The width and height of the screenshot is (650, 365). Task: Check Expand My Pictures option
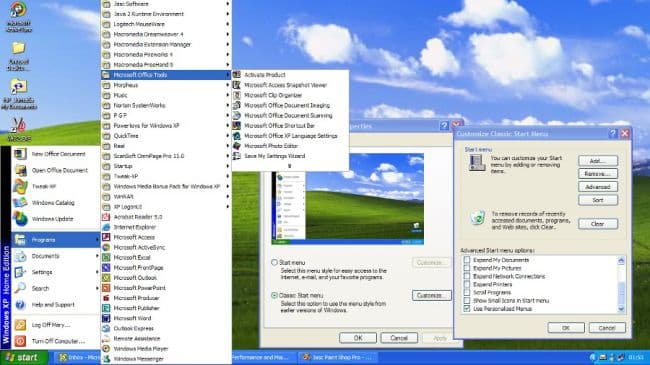tap(467, 268)
